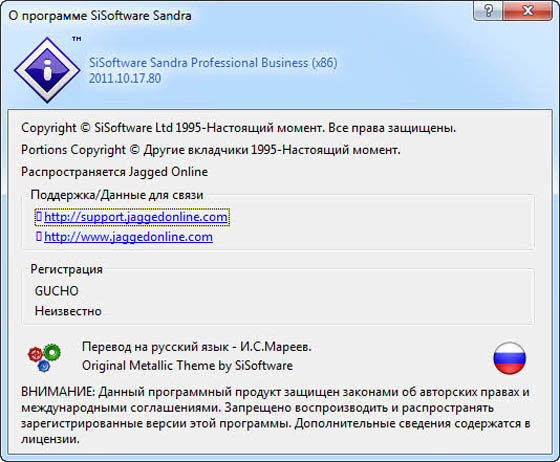The height and width of the screenshot is (462, 560).
Task: Click the window title 'О программе SiSoftware Sandra'
Action: tap(100, 16)
